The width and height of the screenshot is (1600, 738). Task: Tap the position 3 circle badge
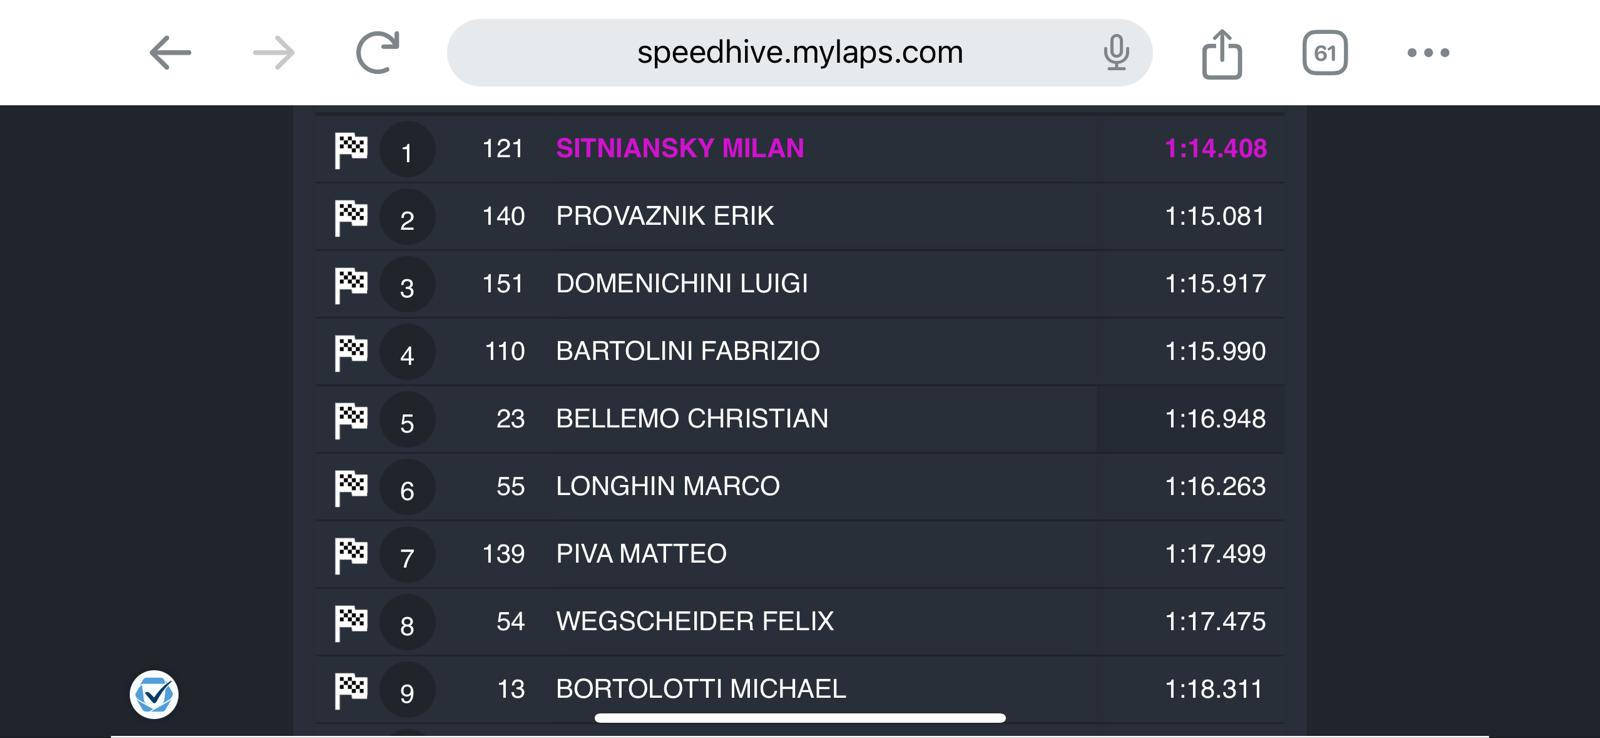point(407,287)
